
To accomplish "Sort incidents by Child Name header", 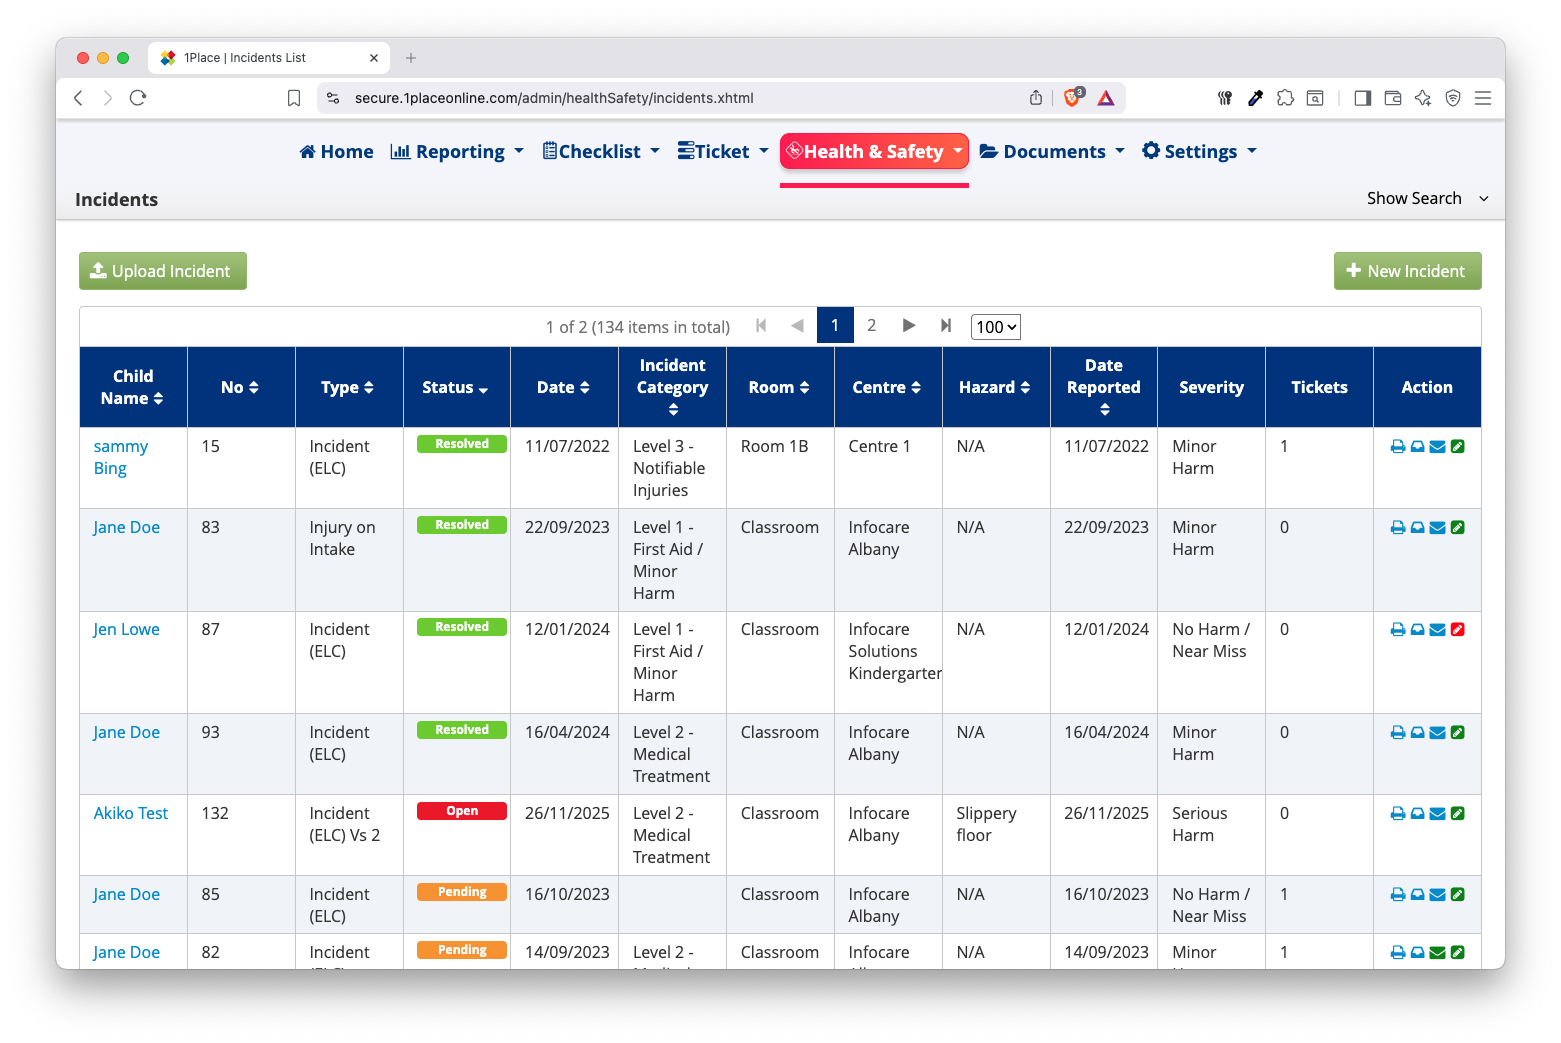I will [133, 388].
